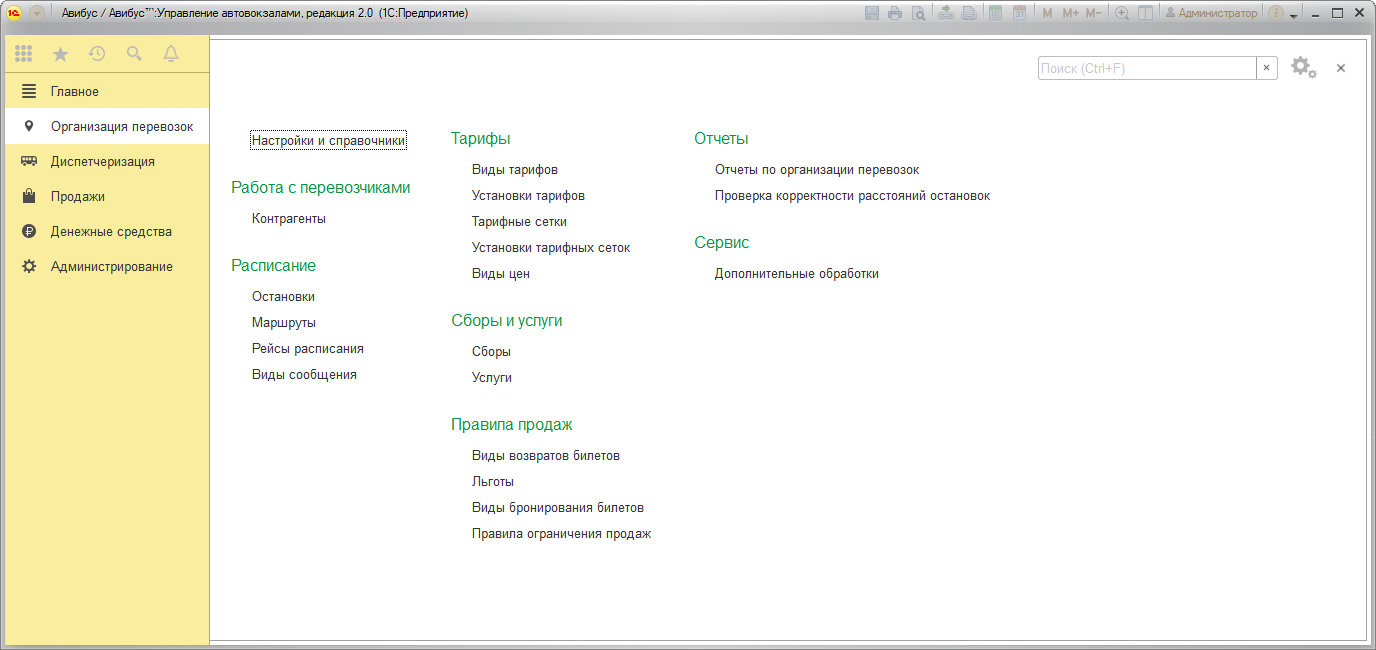The width and height of the screenshot is (1376, 650).
Task: Open the calendar icon in title bar
Action: (1019, 13)
